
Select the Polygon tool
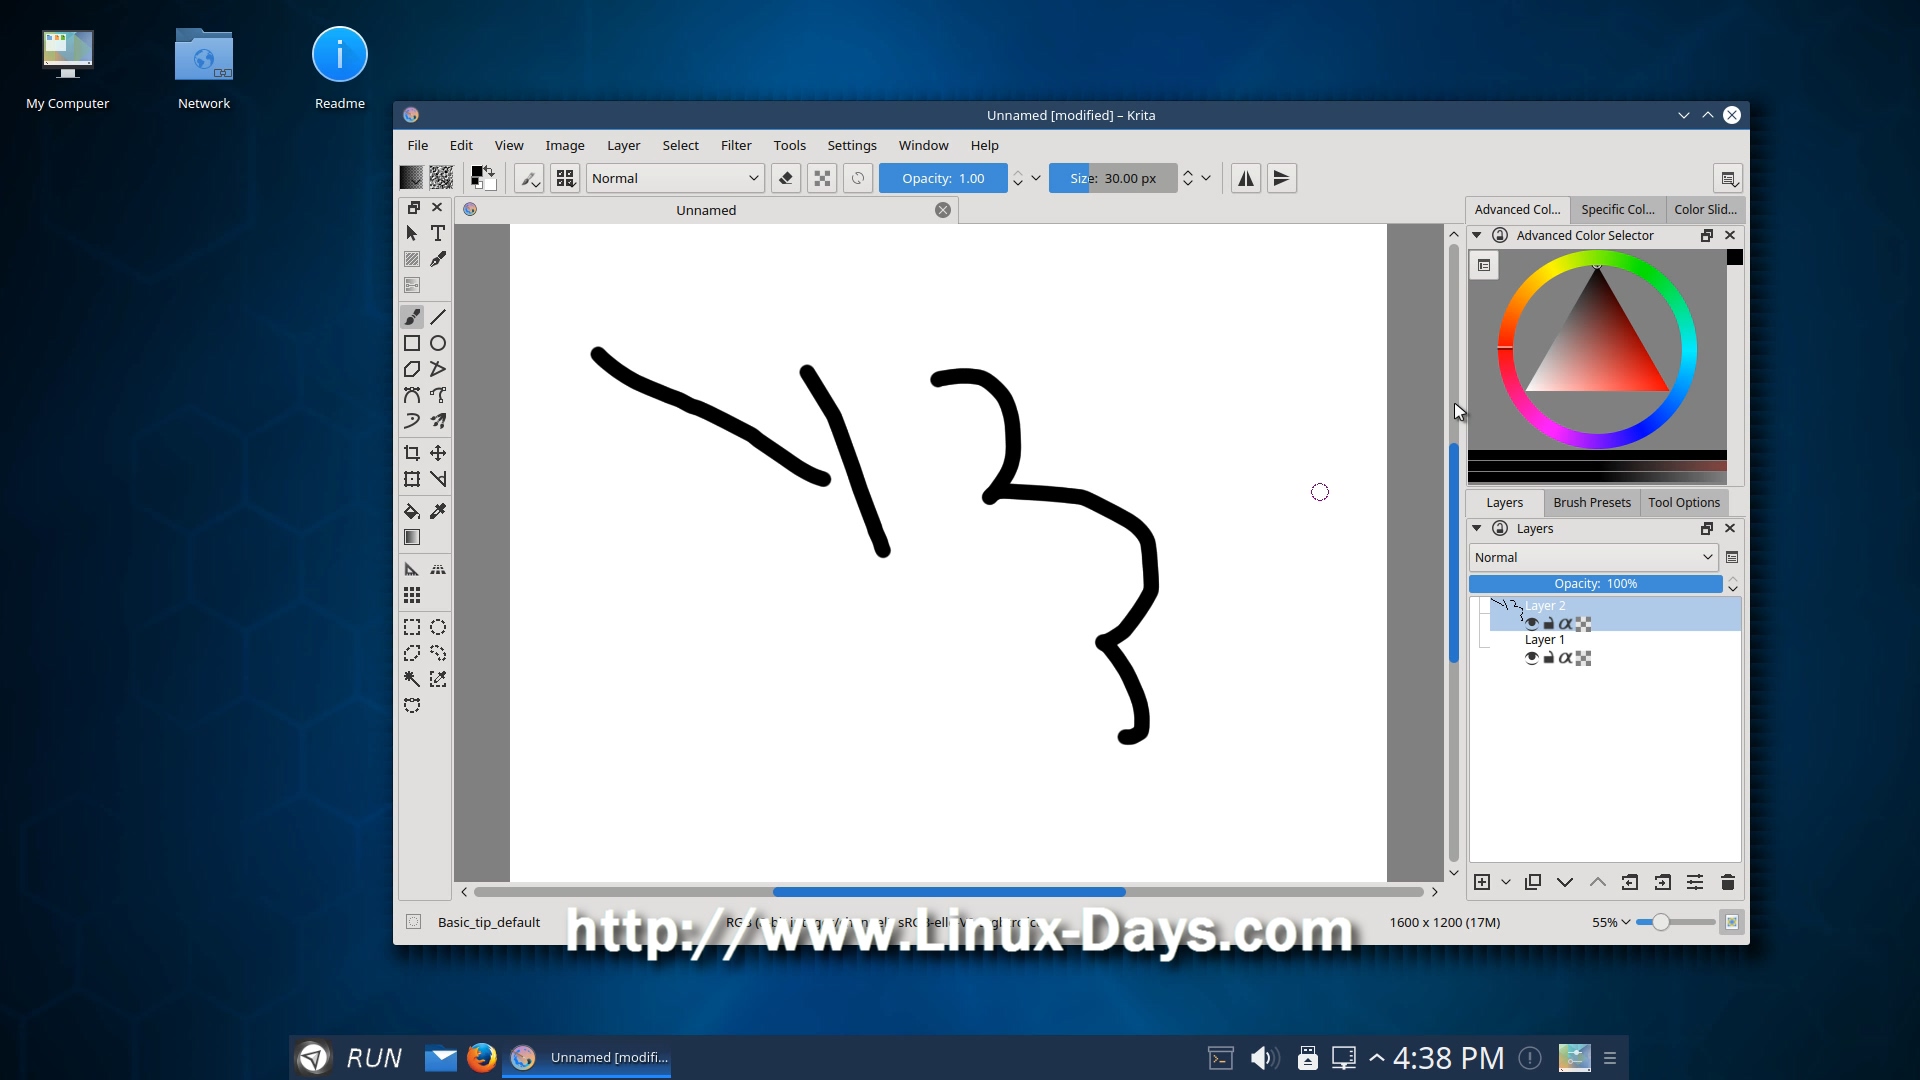coord(412,369)
